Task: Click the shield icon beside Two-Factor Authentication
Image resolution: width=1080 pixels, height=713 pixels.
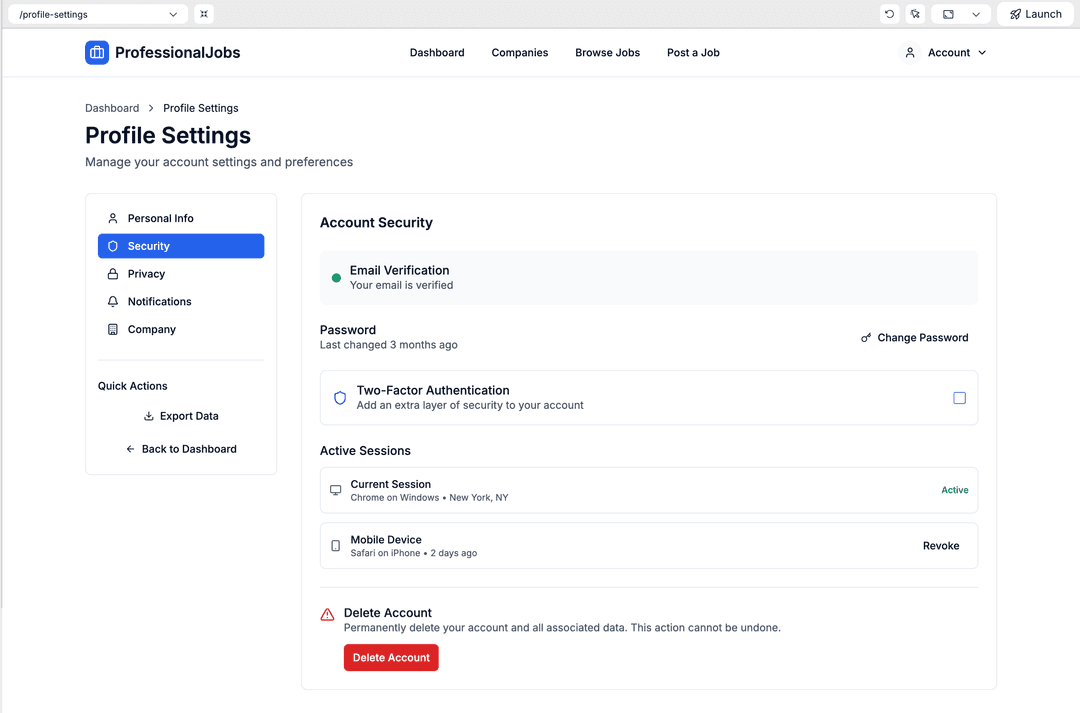Action: (x=340, y=398)
